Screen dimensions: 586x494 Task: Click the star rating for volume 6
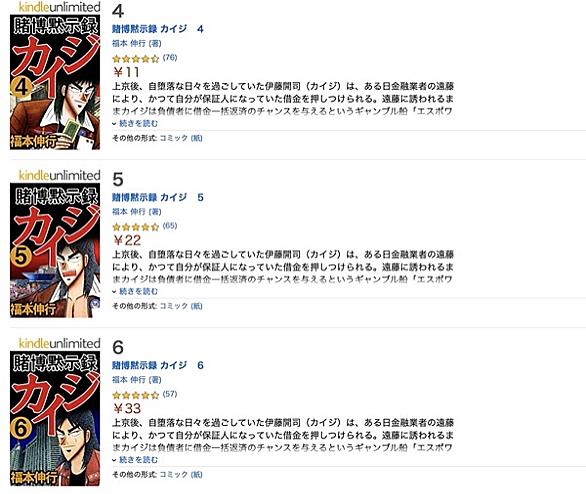click(x=136, y=395)
